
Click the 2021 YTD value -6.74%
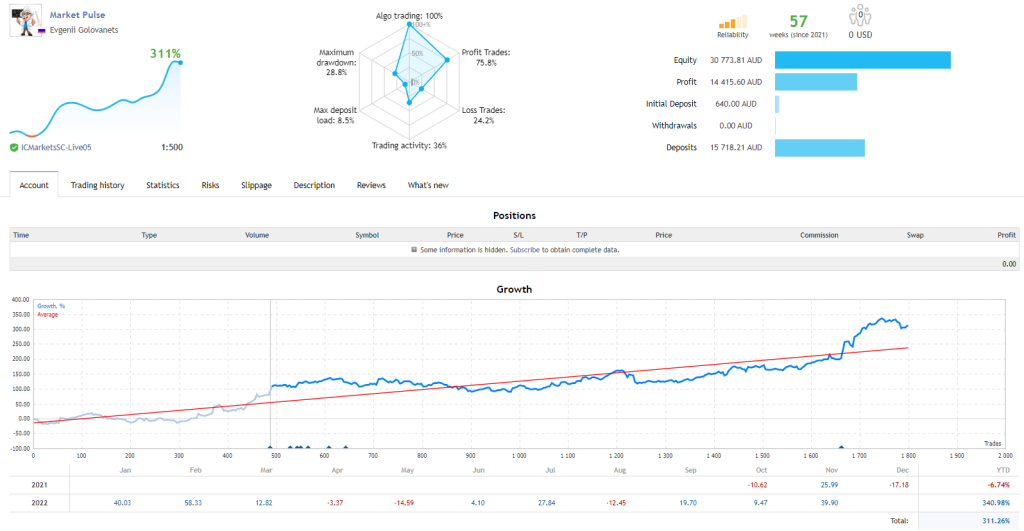pyautogui.click(x=999, y=485)
